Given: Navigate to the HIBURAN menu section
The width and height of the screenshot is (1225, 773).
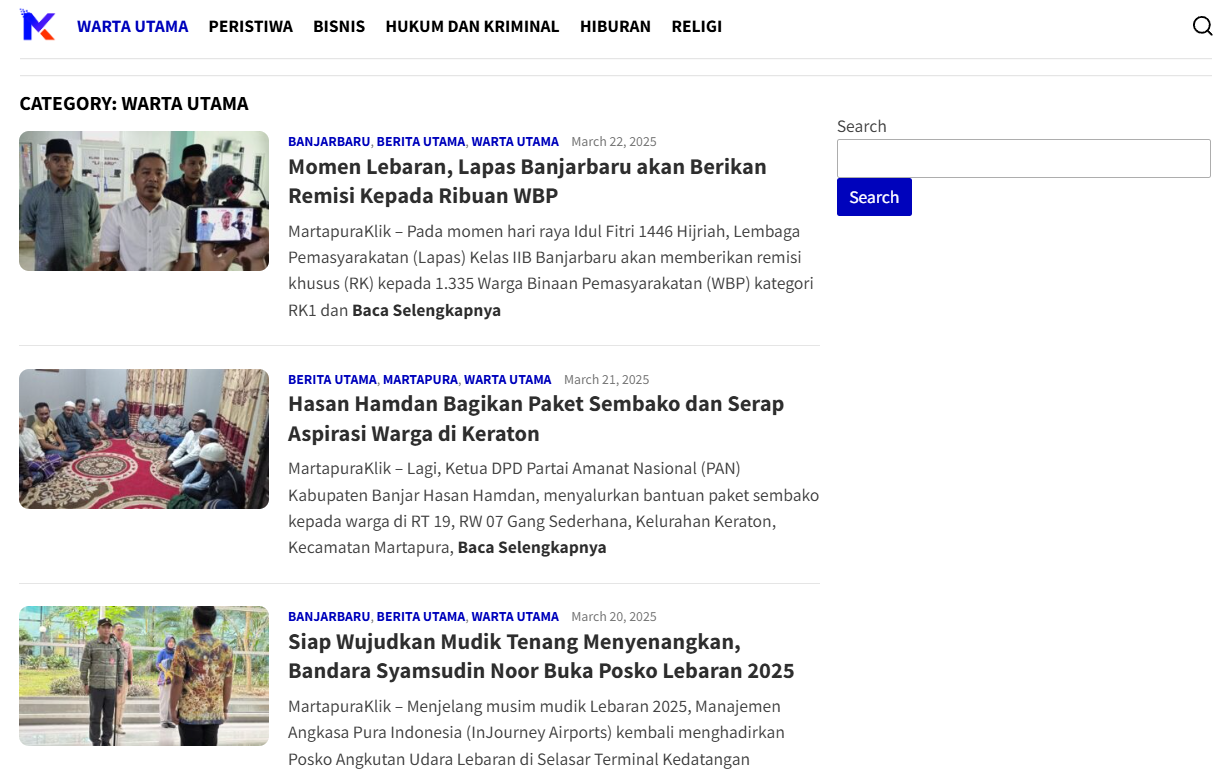Looking at the screenshot, I should pyautogui.click(x=615, y=26).
